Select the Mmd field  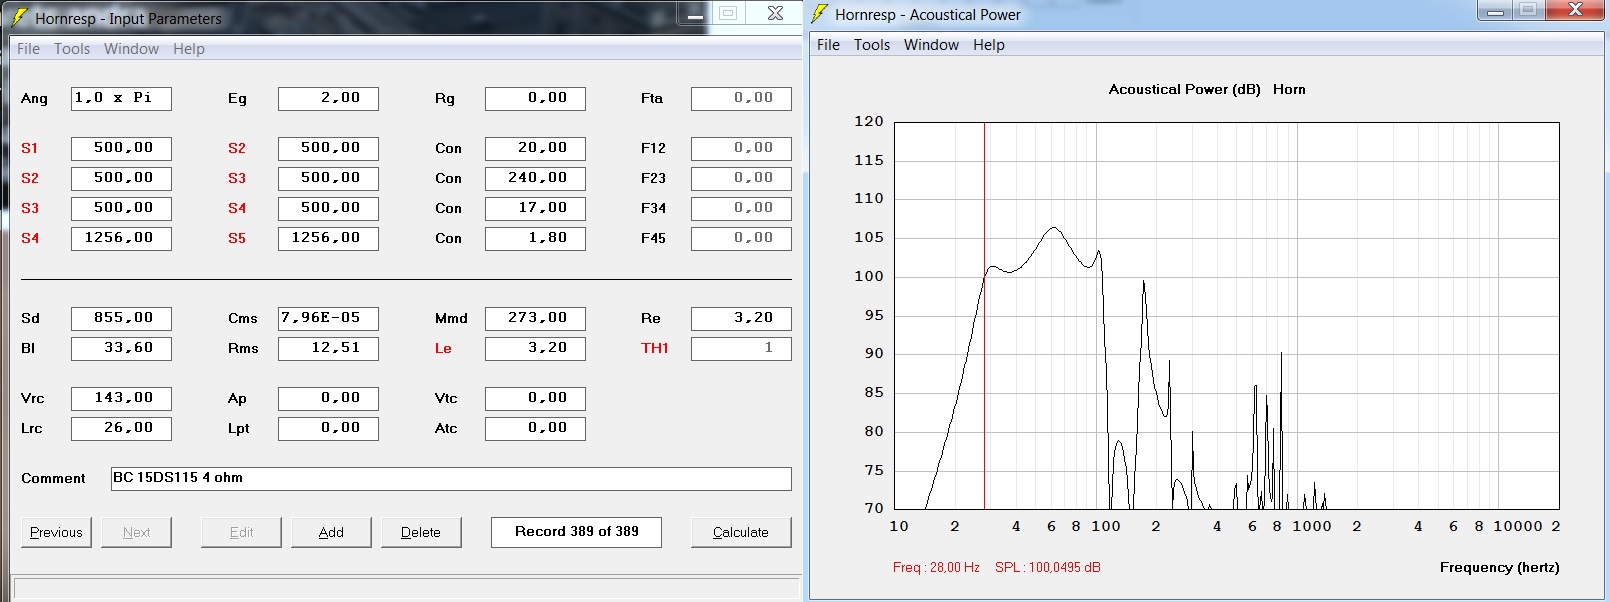click(x=535, y=318)
